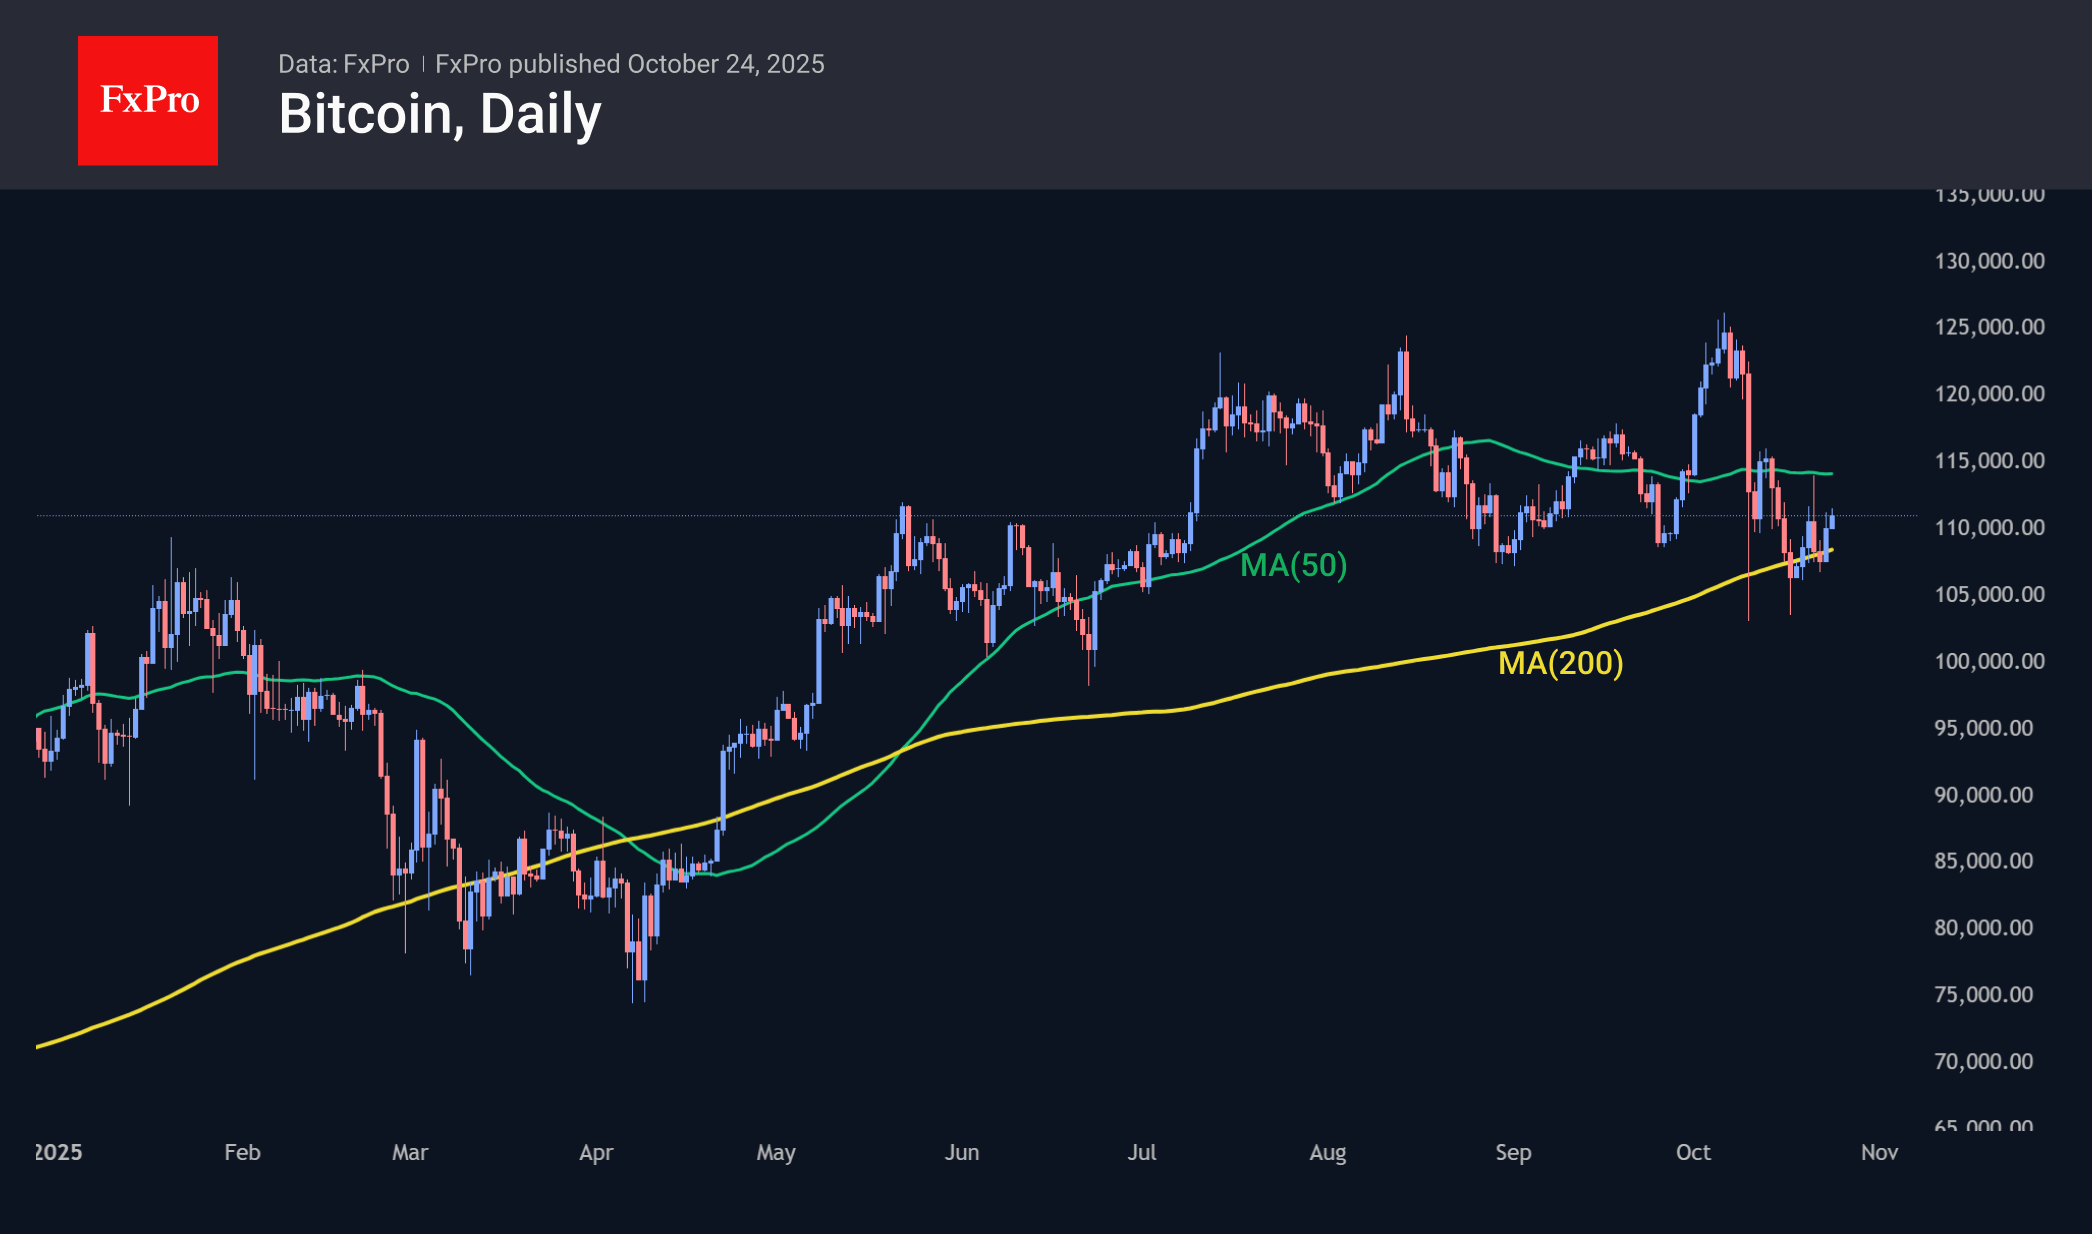The height and width of the screenshot is (1234, 2092).
Task: Click the Feb label on time axis
Action: click(242, 1152)
